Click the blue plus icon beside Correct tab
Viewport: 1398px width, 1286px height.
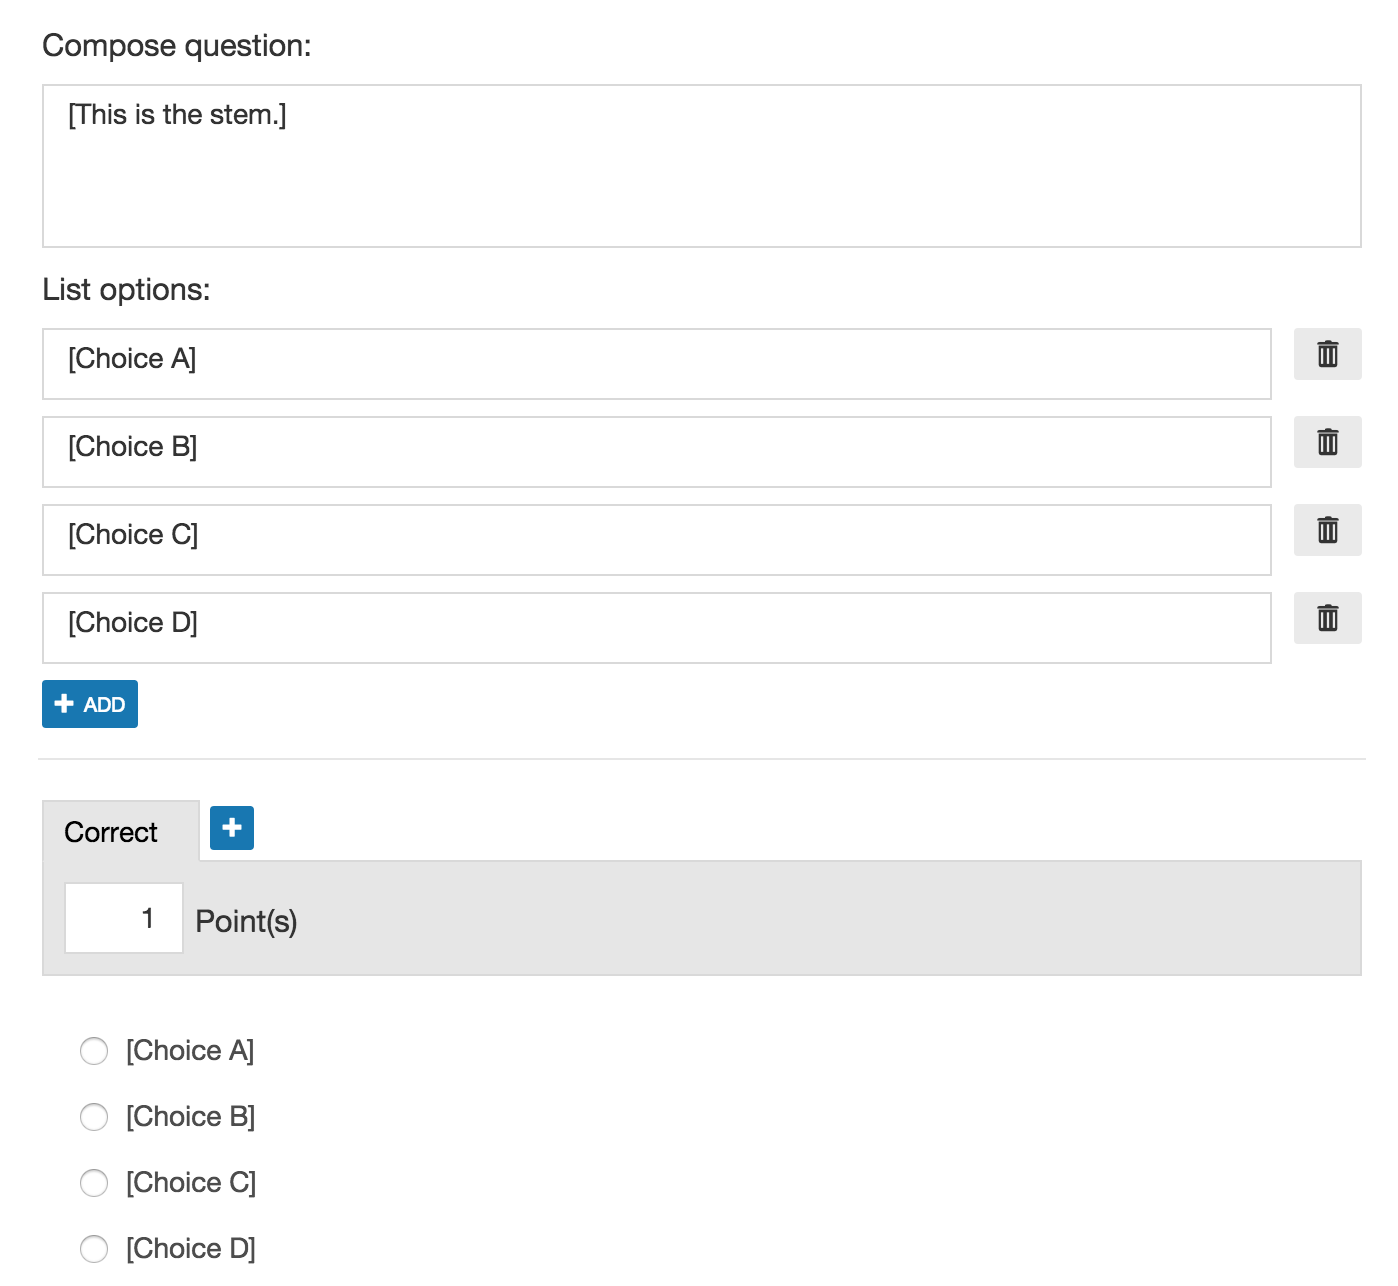click(231, 828)
